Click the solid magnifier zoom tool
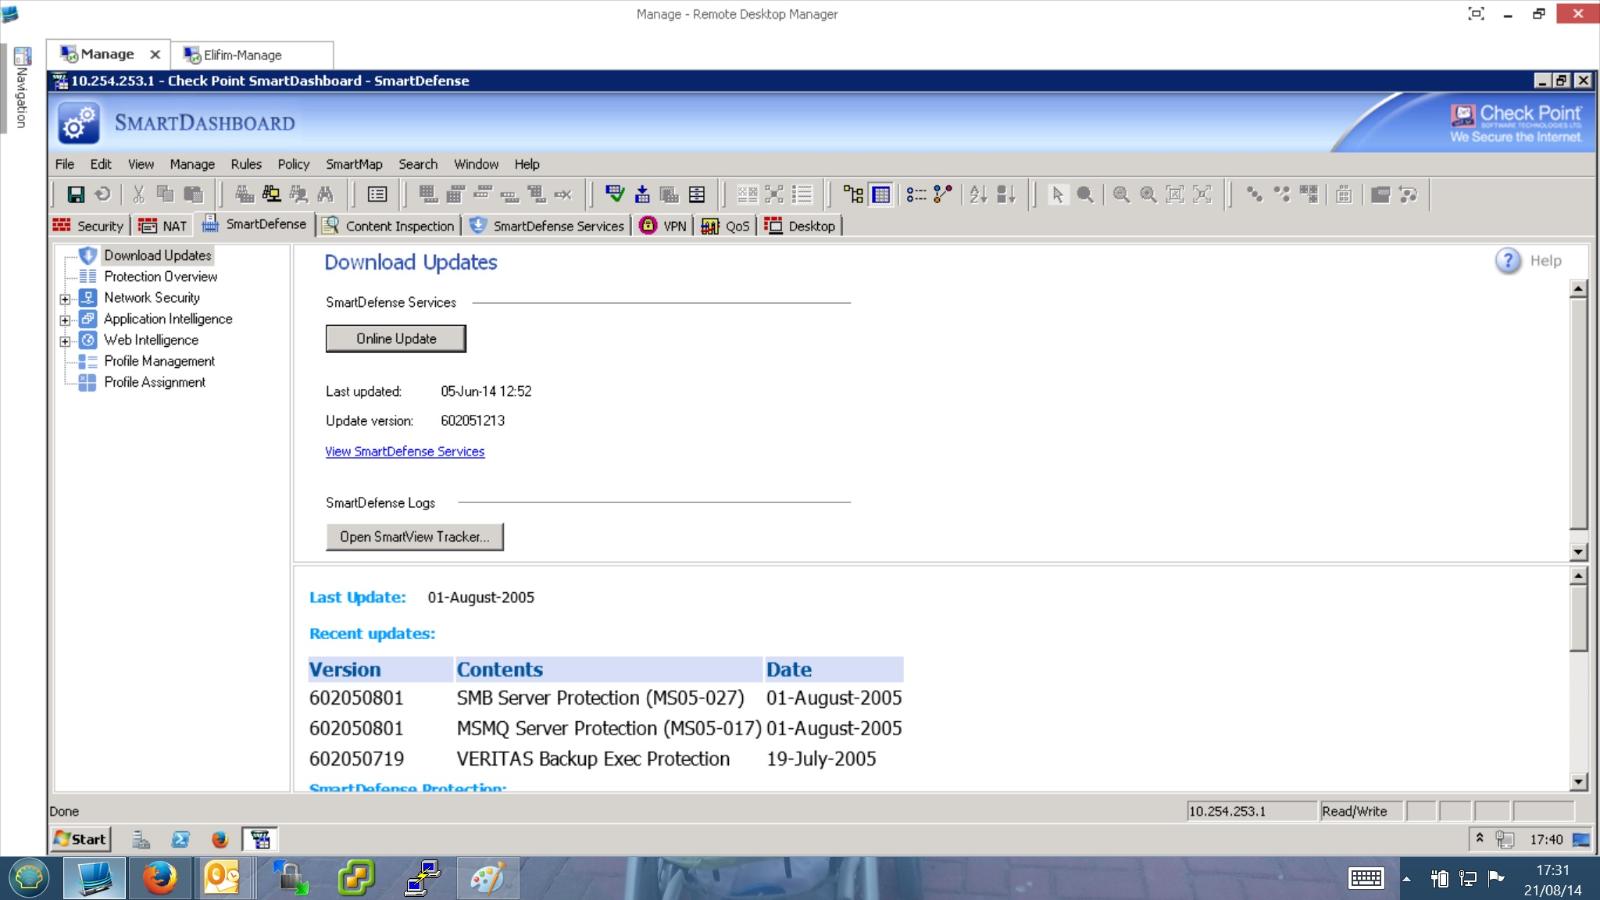Viewport: 1600px width, 900px height. coord(1084,195)
